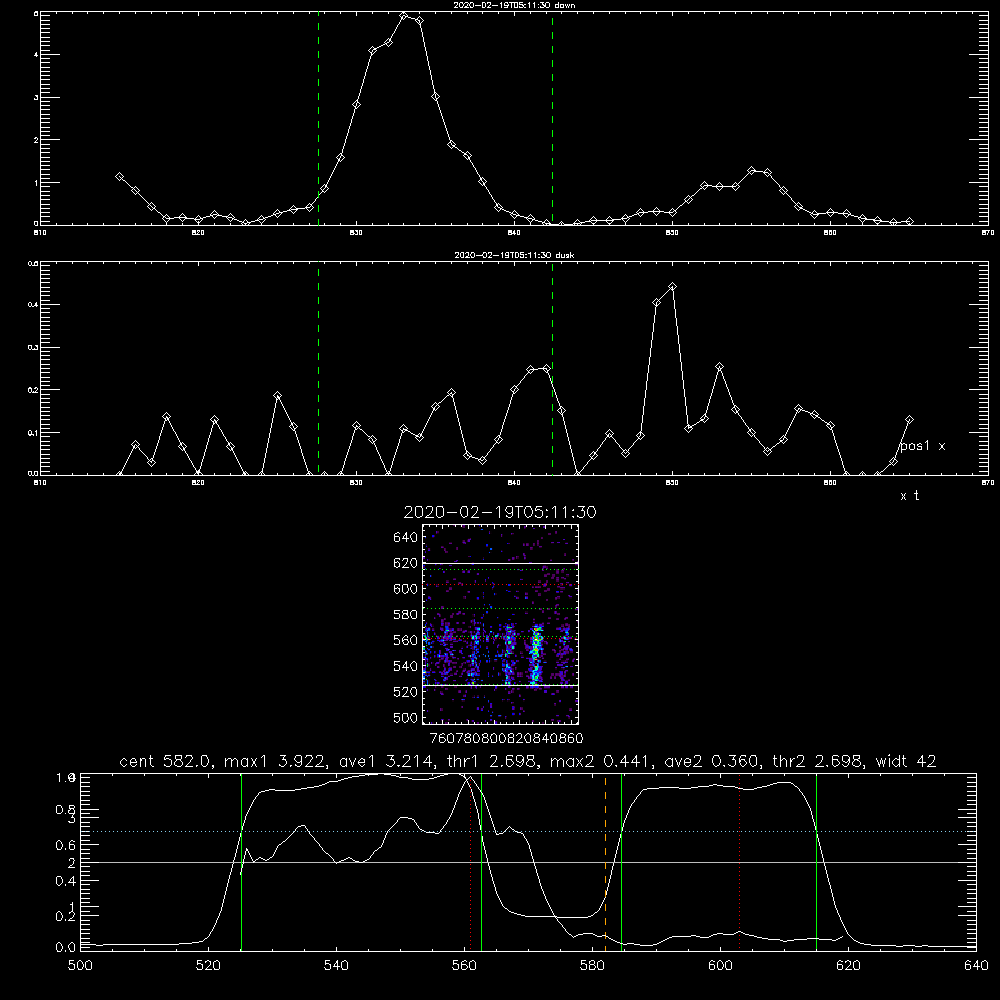Click bottom plot y-axis label 0.6
1000x1000 pixels.
click(x=65, y=845)
